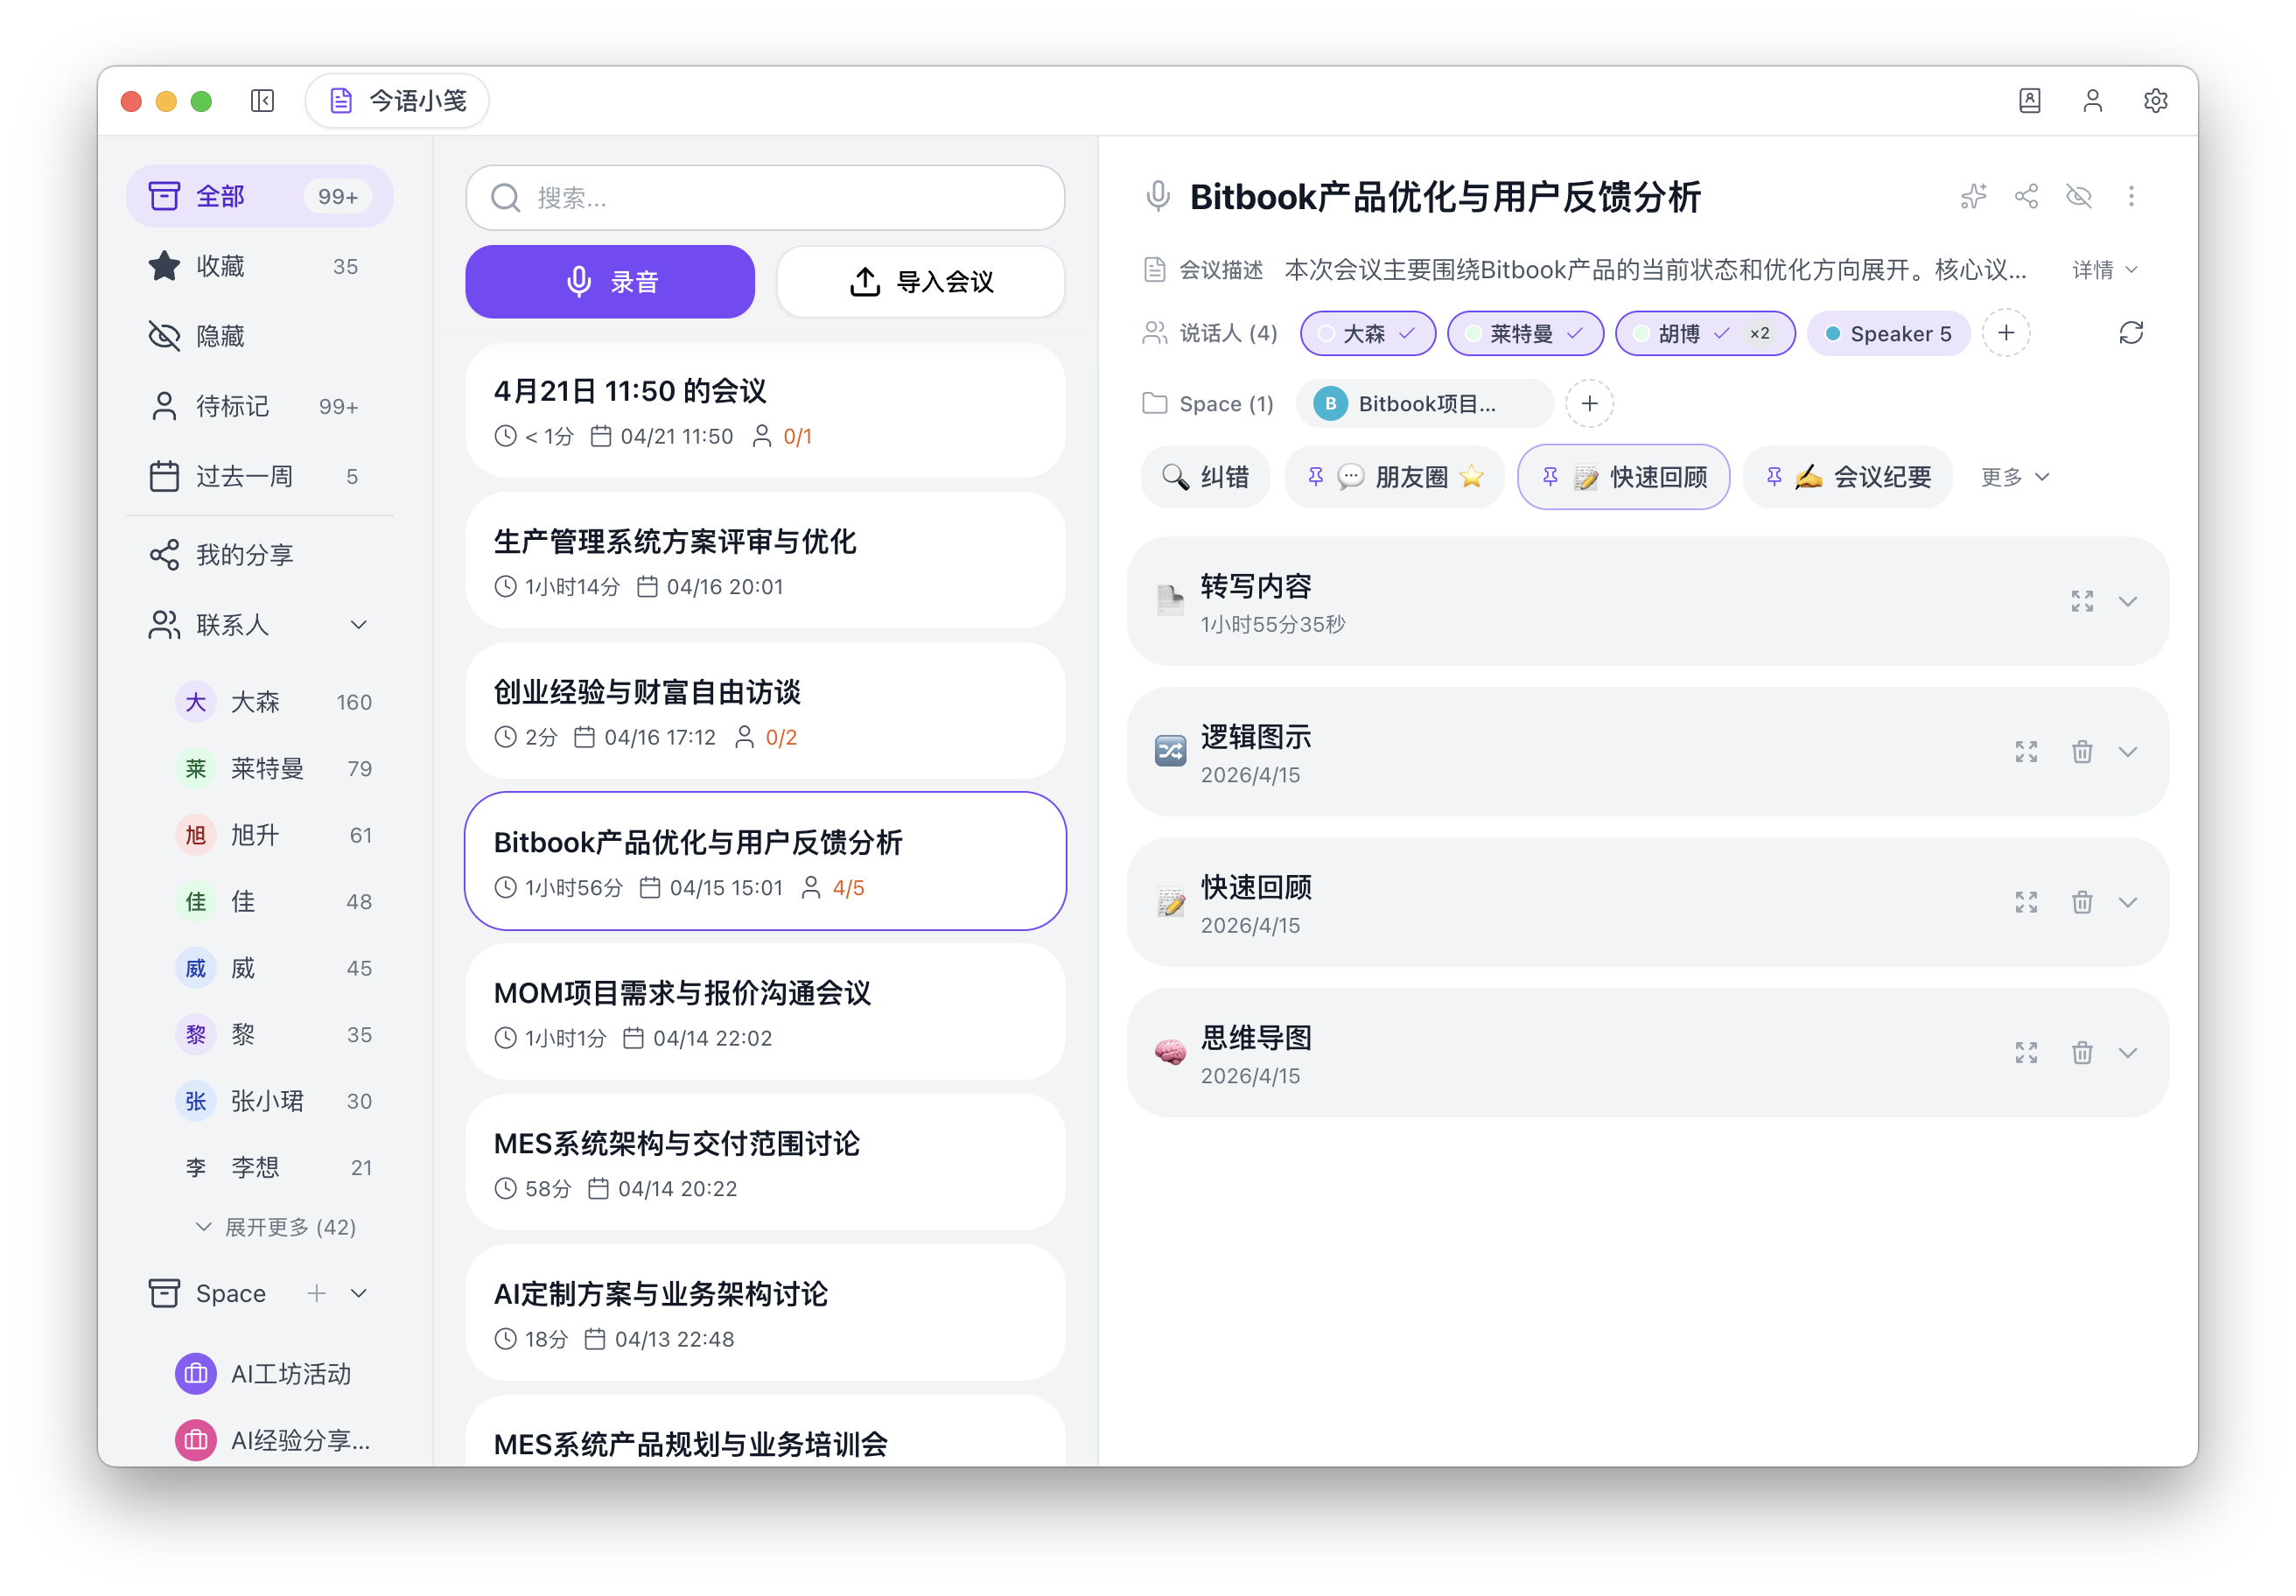The image size is (2296, 1596).
Task: Click the 导入会议 button
Action: click(920, 282)
